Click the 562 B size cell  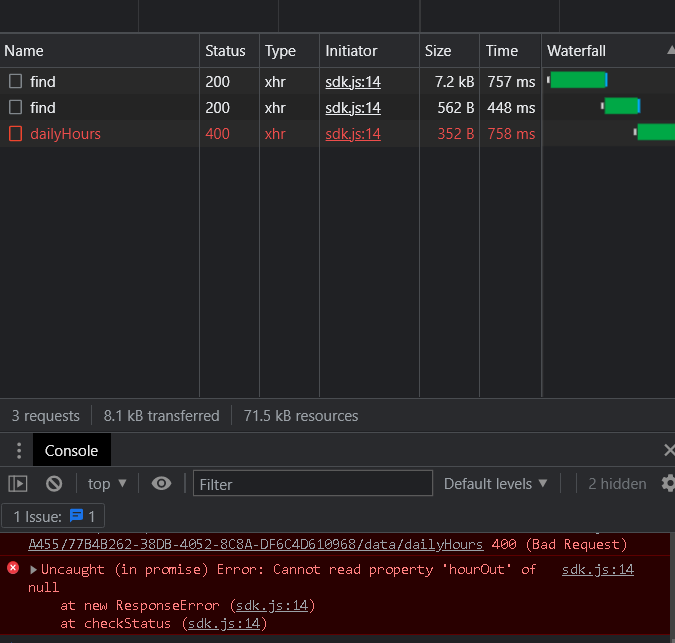455,108
